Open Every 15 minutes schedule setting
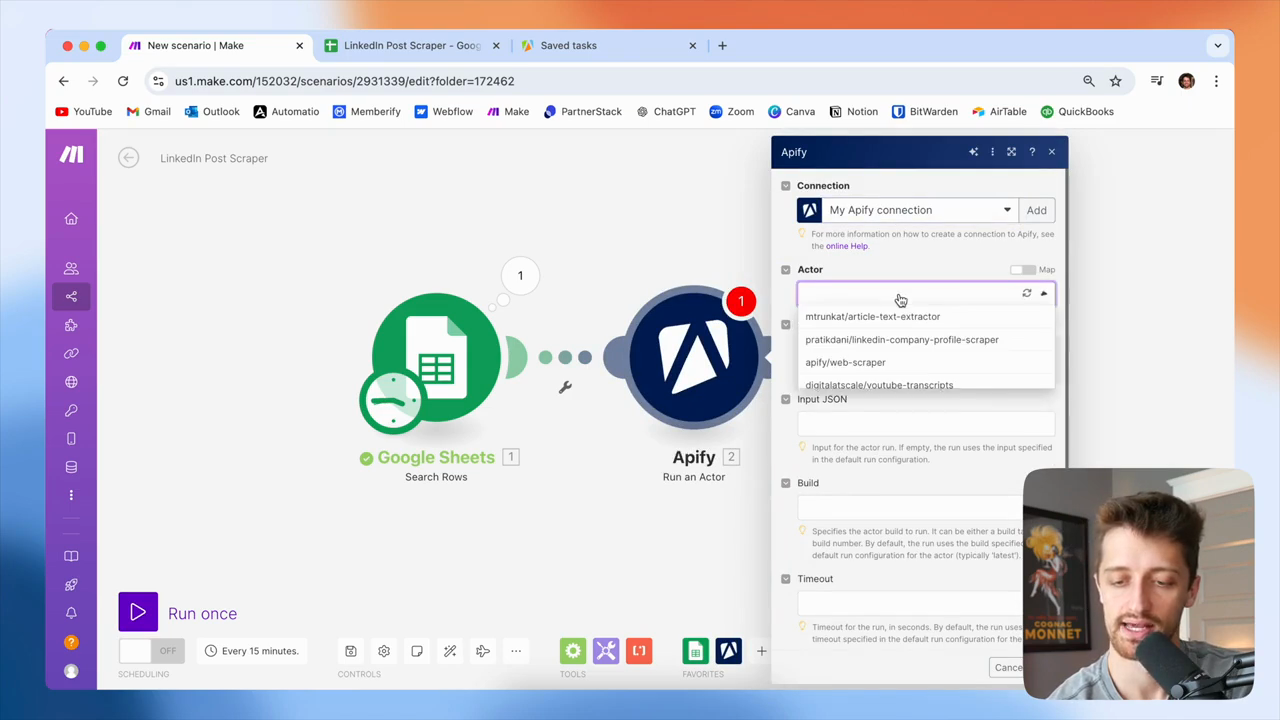The width and height of the screenshot is (1280, 720). tap(251, 651)
